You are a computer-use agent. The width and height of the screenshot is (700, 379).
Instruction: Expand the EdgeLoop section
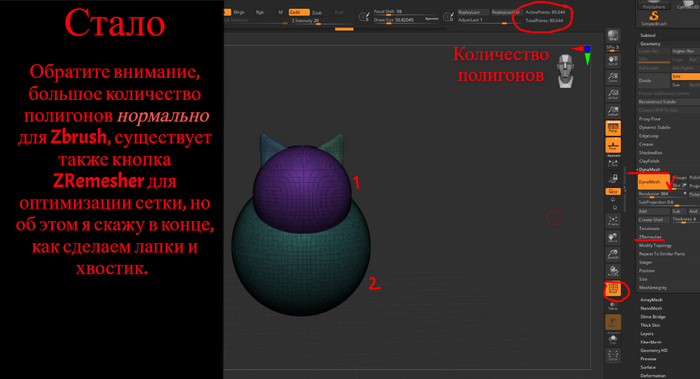pos(649,136)
